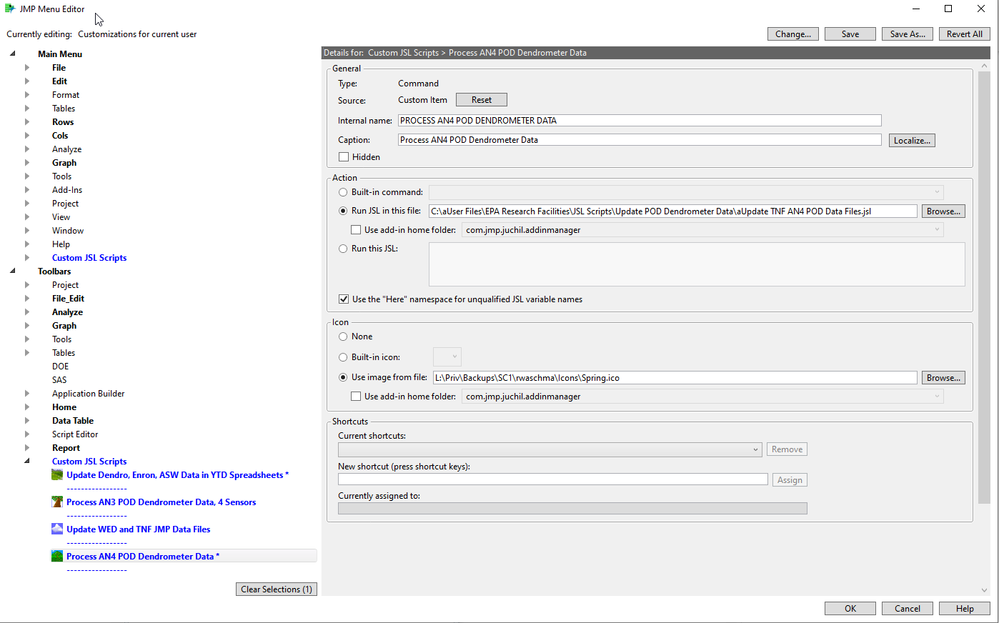Screen dimensions: 999x623
Task: Select Update WED and TNF JMP Data Files
Action: point(138,529)
